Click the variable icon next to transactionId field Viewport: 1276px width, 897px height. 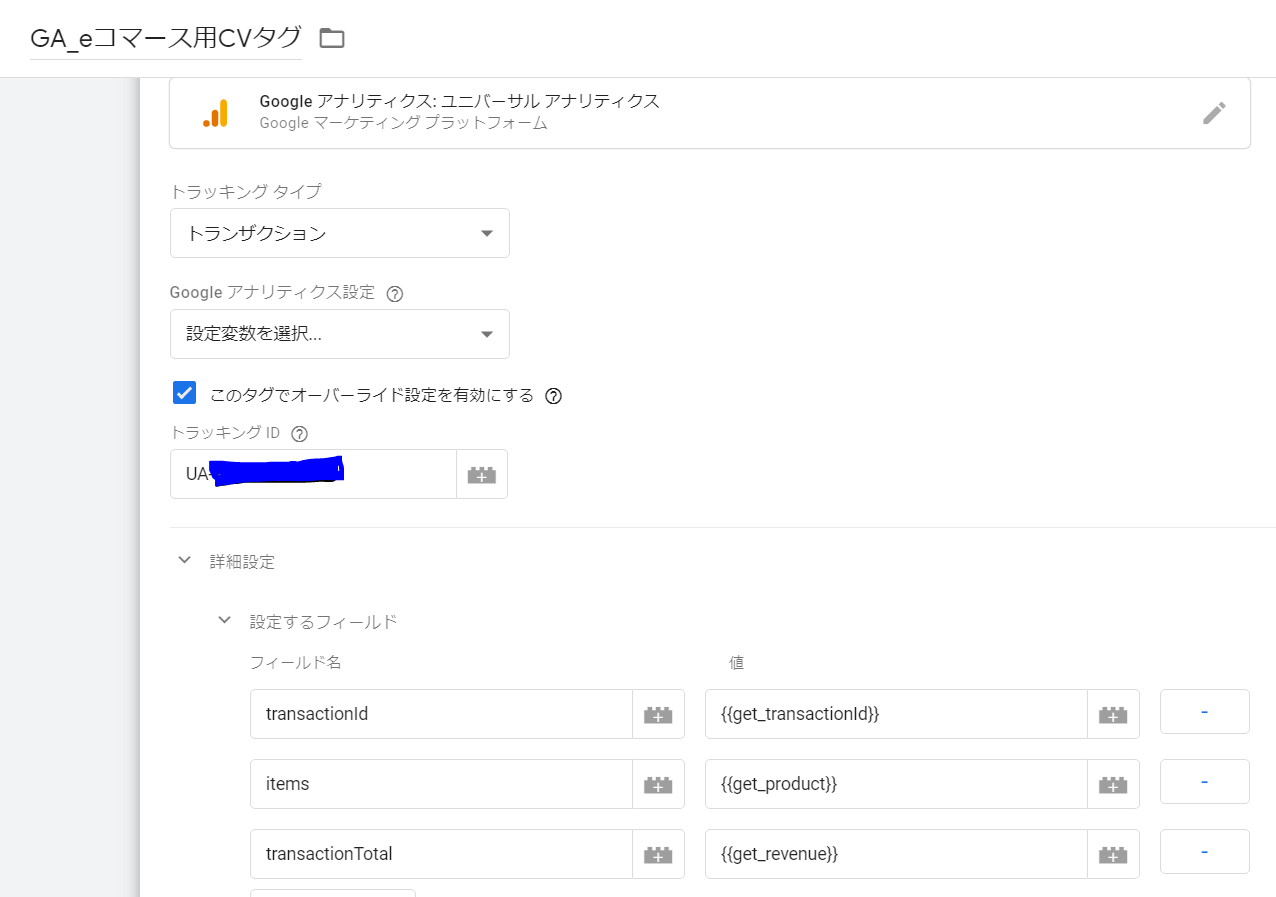click(x=658, y=713)
